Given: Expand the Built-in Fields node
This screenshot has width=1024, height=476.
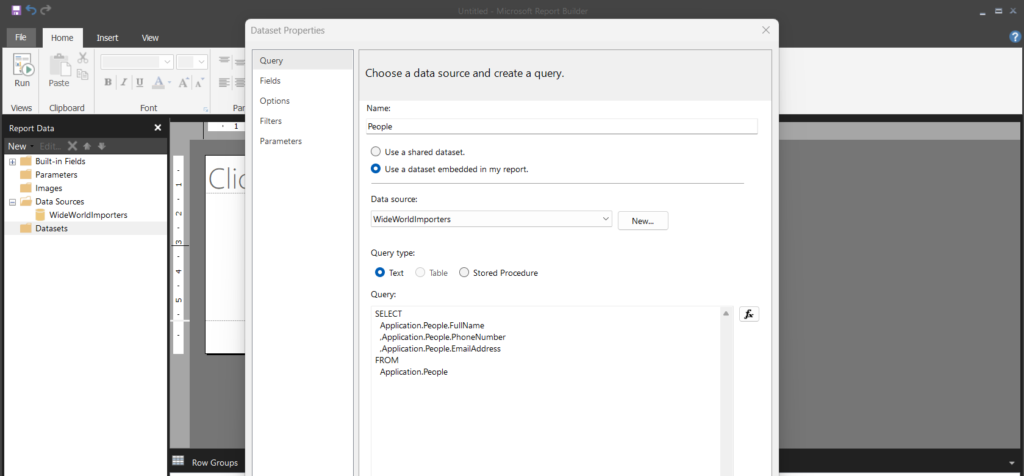Looking at the screenshot, I should 12,161.
